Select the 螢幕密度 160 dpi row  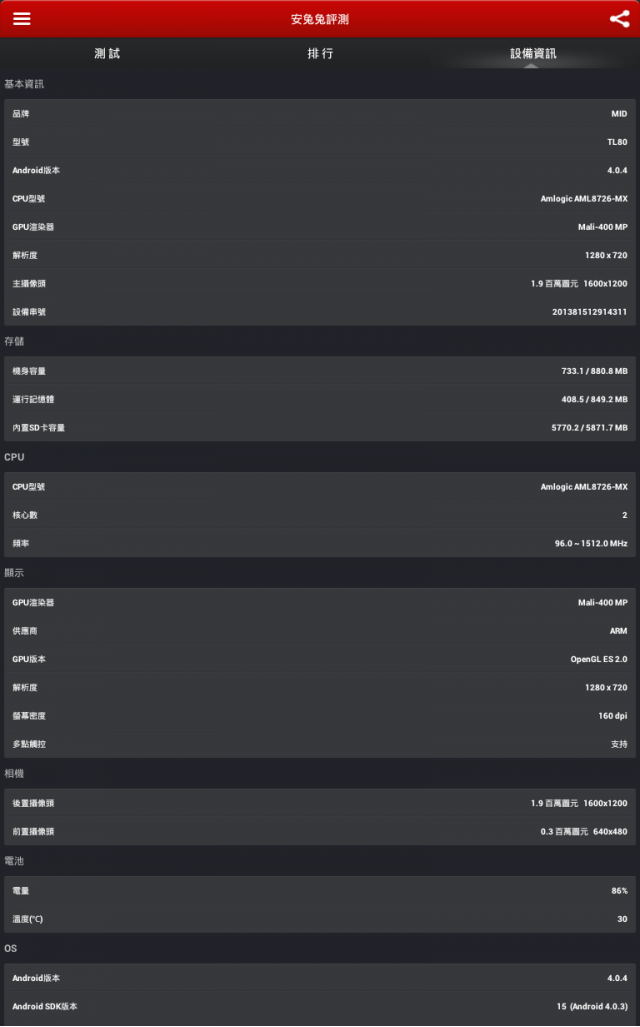pyautogui.click(x=320, y=716)
